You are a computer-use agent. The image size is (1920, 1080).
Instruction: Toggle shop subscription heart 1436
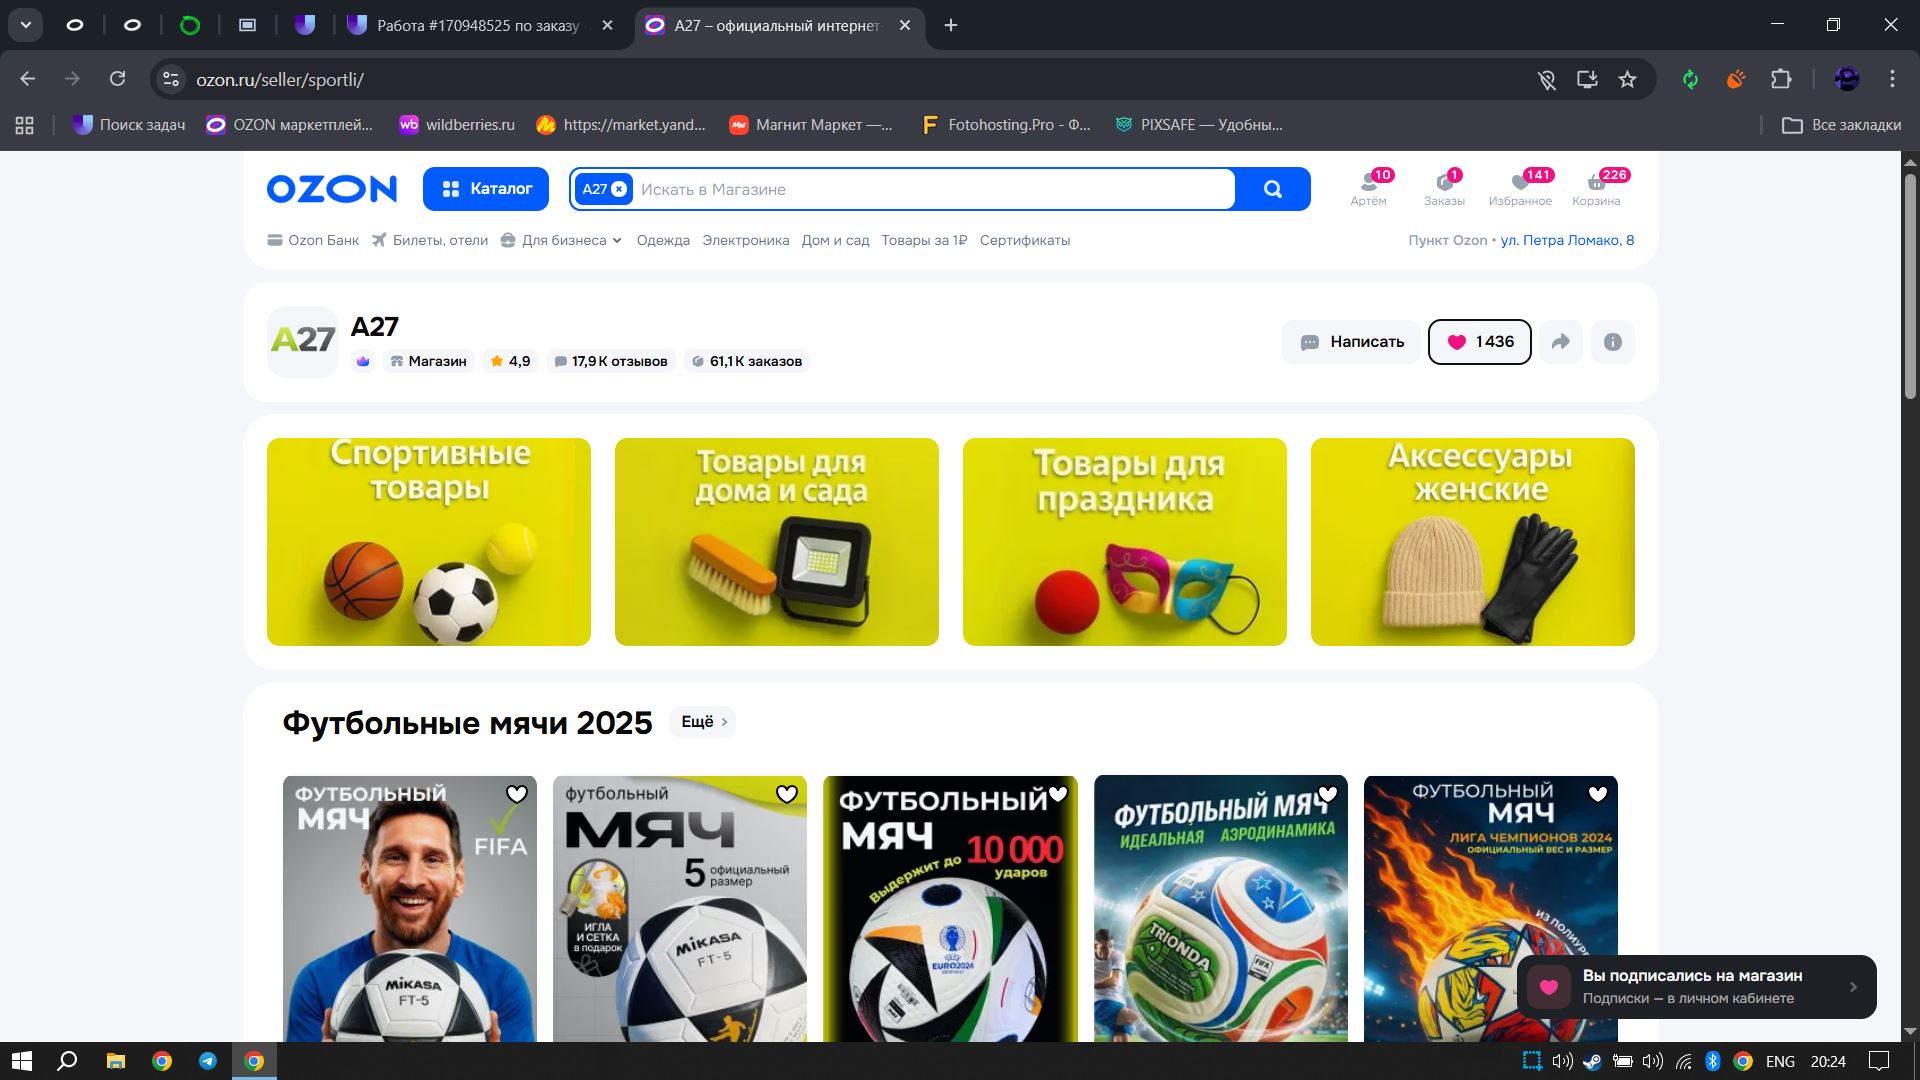click(x=1479, y=342)
